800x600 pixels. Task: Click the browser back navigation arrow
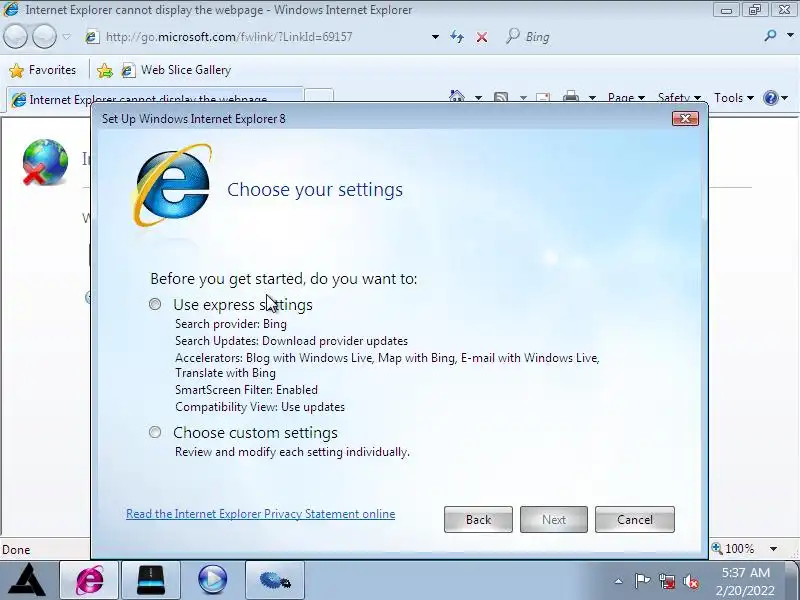pyautogui.click(x=15, y=37)
